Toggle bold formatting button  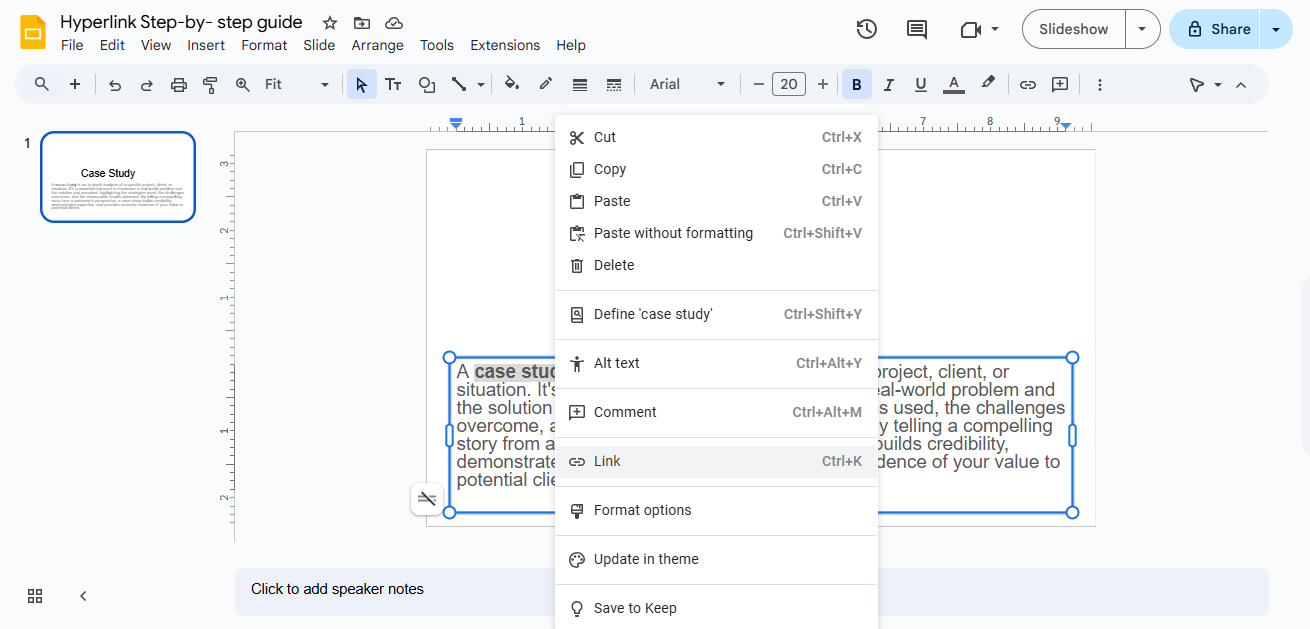tap(856, 85)
